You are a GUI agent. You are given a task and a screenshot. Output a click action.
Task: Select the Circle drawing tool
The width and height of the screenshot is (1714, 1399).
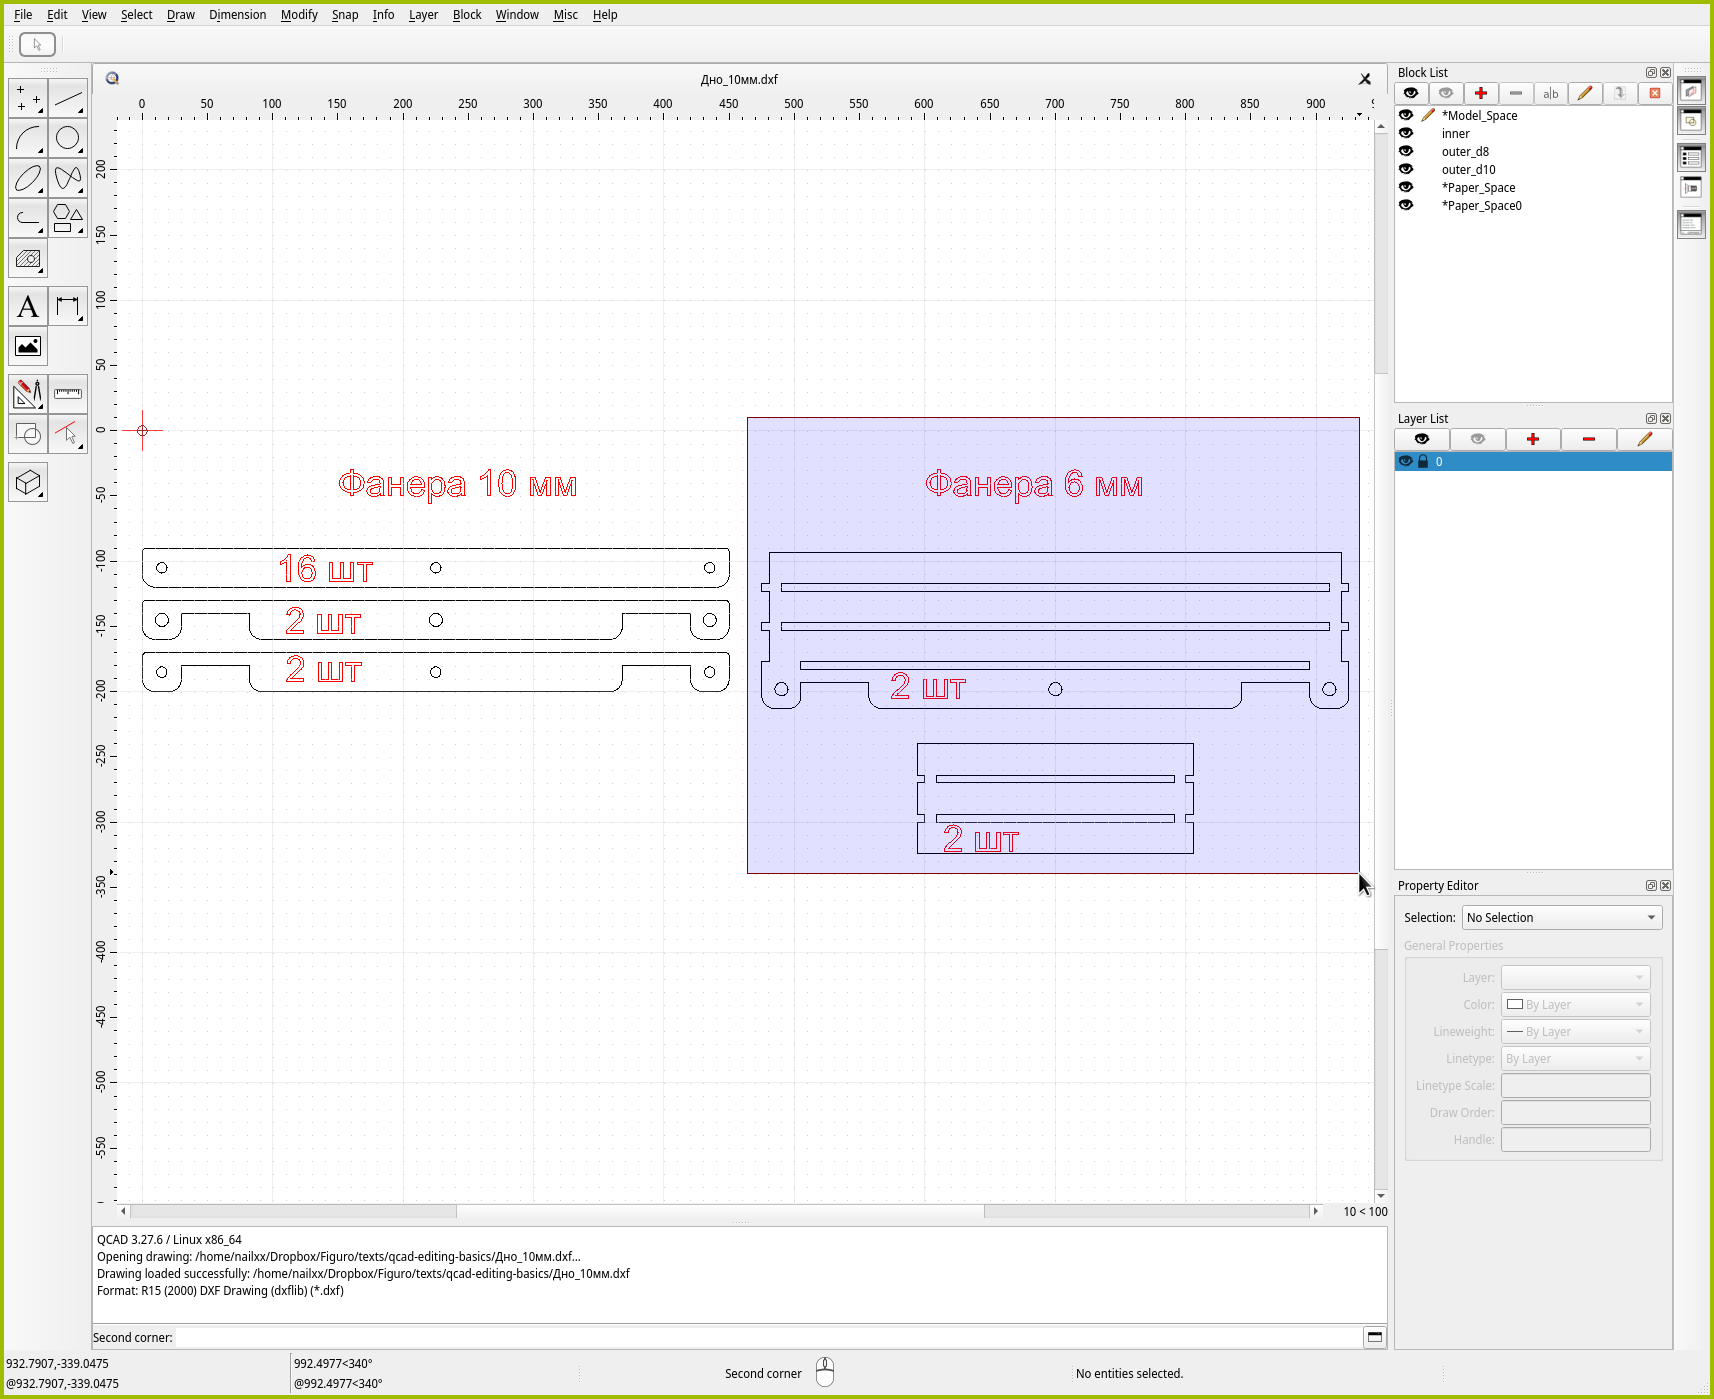(68, 138)
